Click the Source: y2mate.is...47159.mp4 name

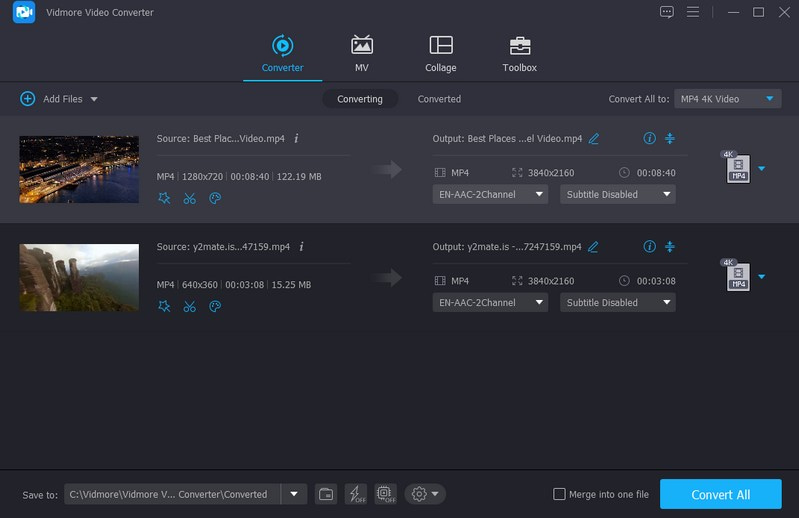pos(223,247)
